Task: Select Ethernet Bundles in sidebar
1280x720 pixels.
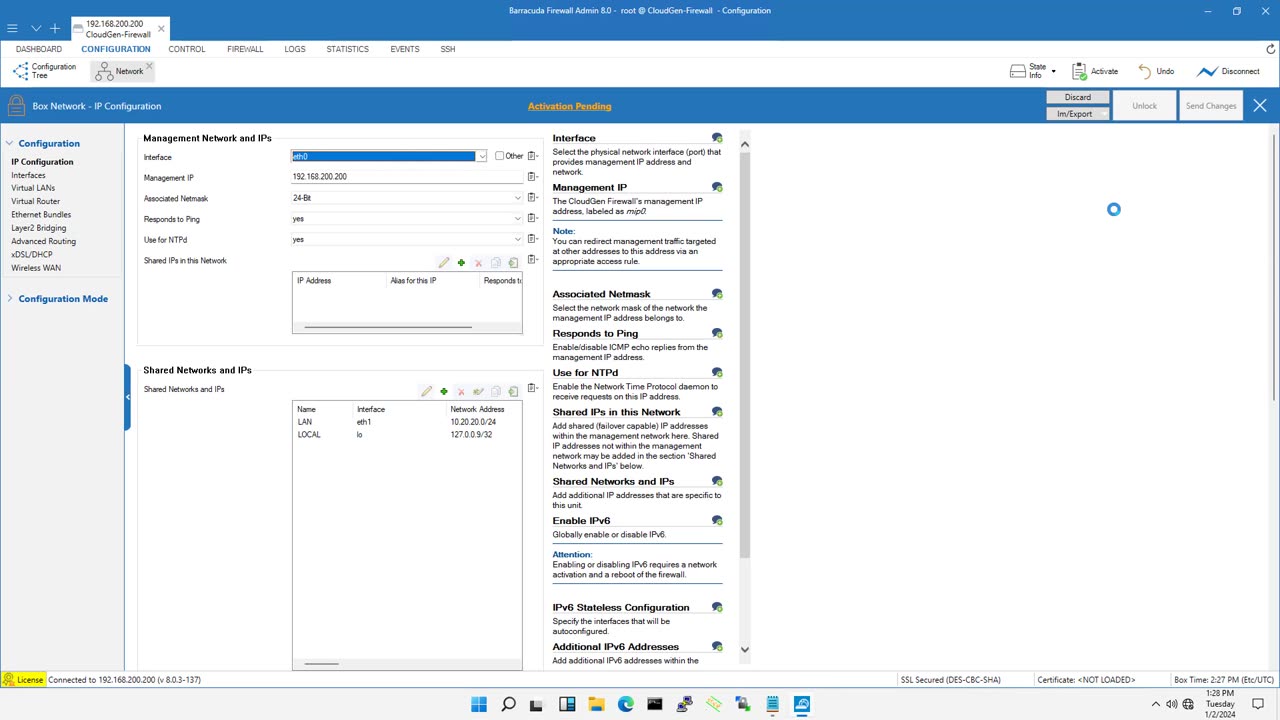Action: (x=41, y=215)
